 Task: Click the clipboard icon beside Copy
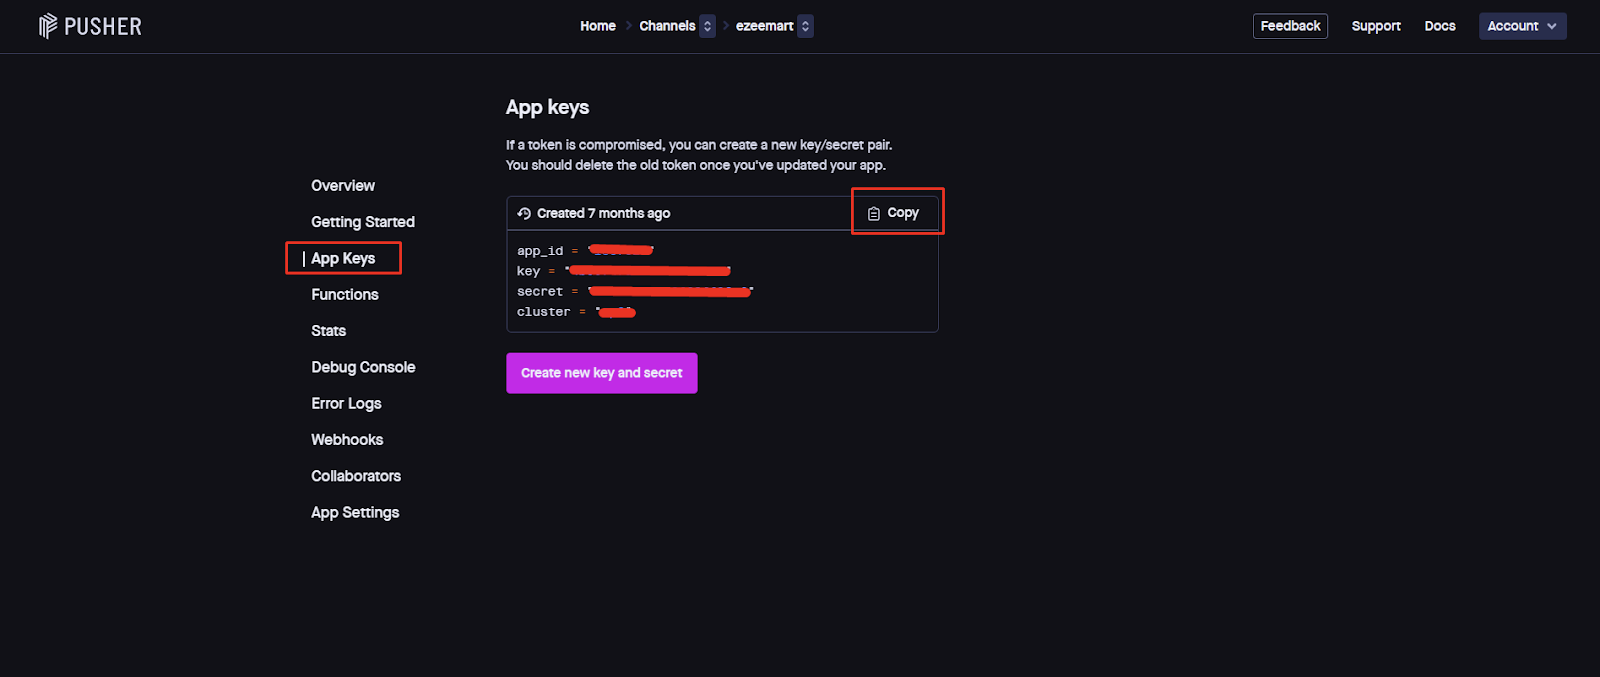click(x=874, y=213)
